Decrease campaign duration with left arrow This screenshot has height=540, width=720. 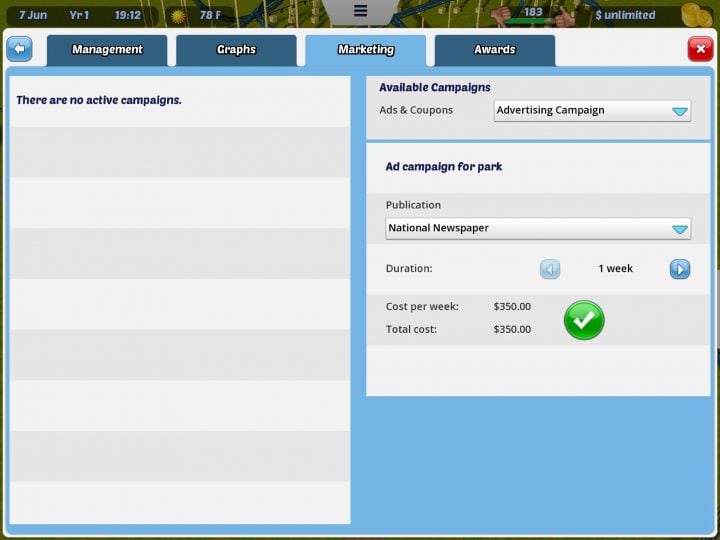click(550, 269)
